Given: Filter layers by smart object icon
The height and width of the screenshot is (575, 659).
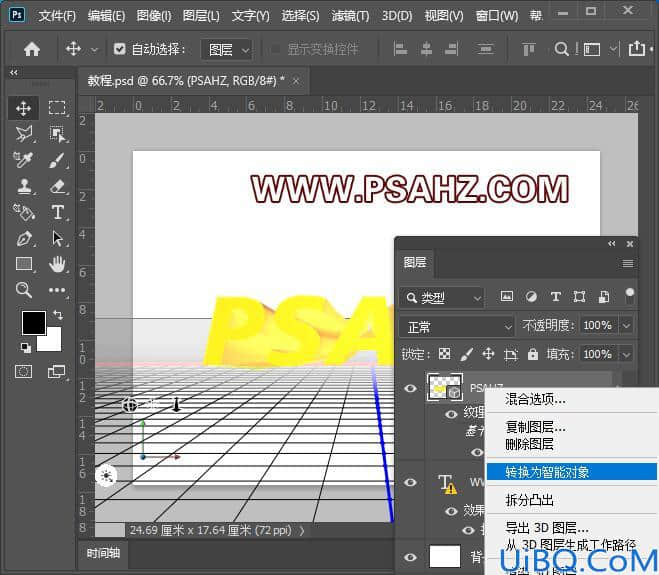Looking at the screenshot, I should click(x=604, y=297).
